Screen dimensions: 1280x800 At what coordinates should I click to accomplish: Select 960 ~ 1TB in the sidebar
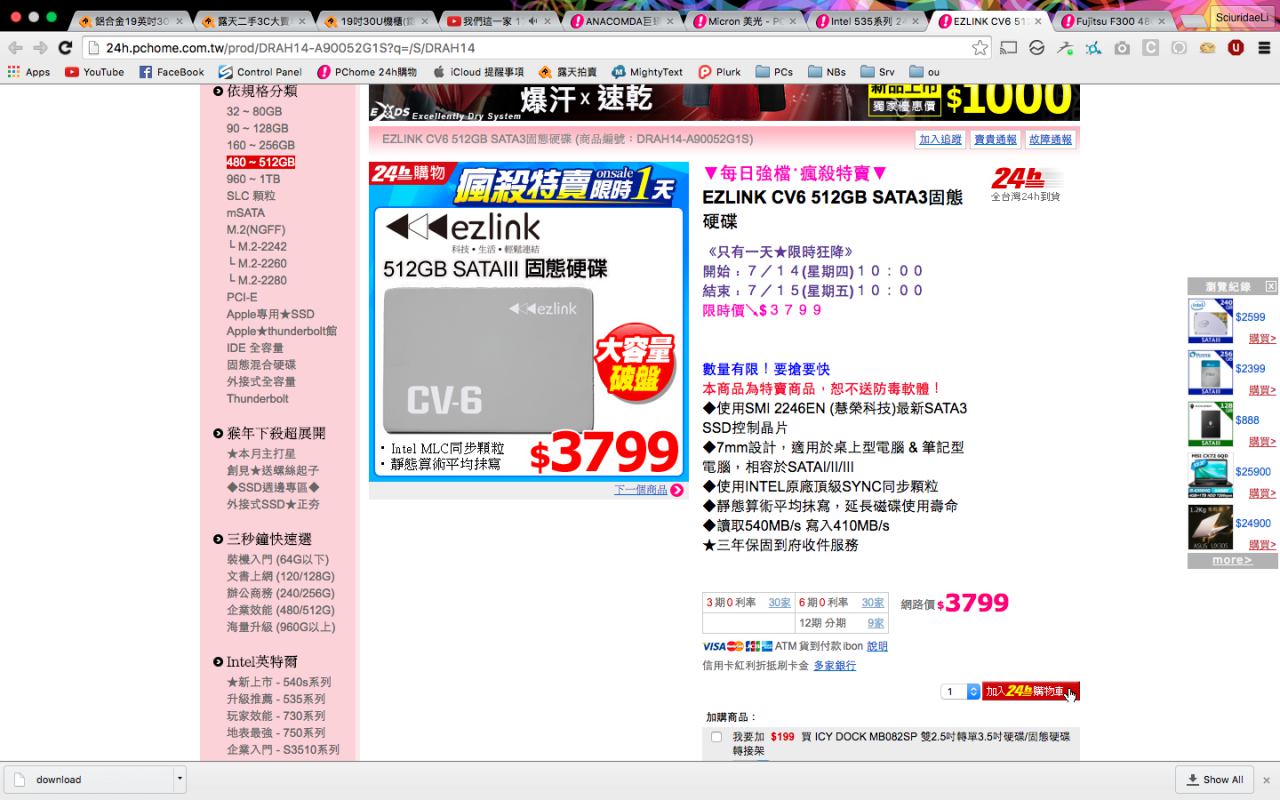(x=253, y=179)
